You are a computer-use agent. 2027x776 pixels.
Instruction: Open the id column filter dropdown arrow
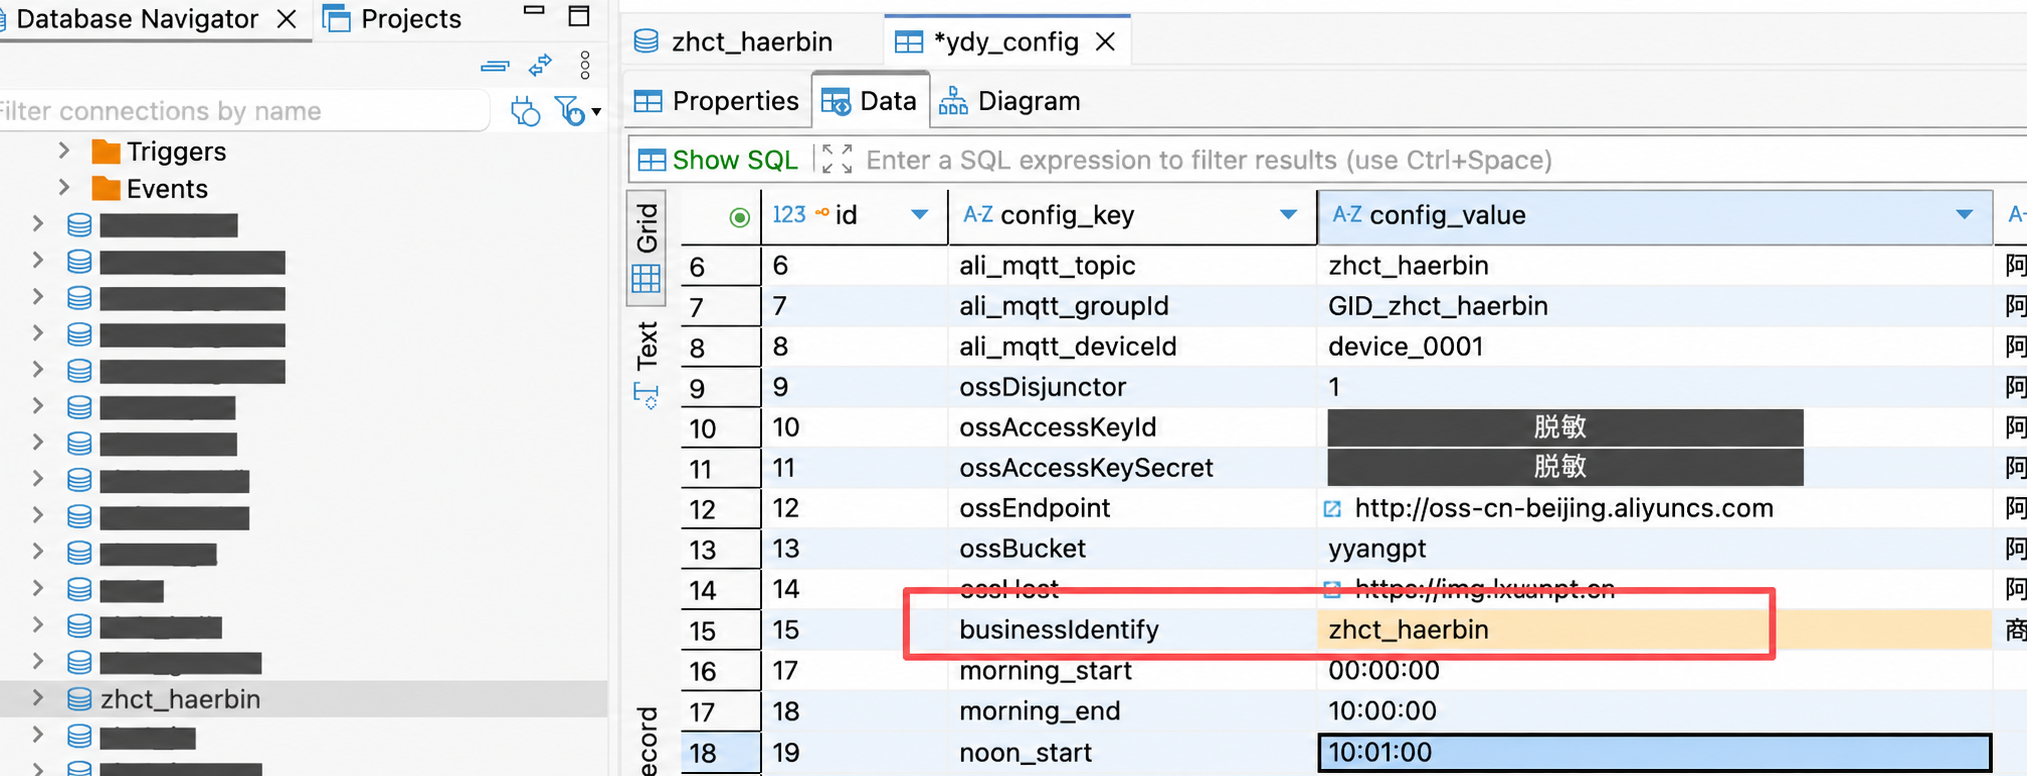[x=919, y=215]
